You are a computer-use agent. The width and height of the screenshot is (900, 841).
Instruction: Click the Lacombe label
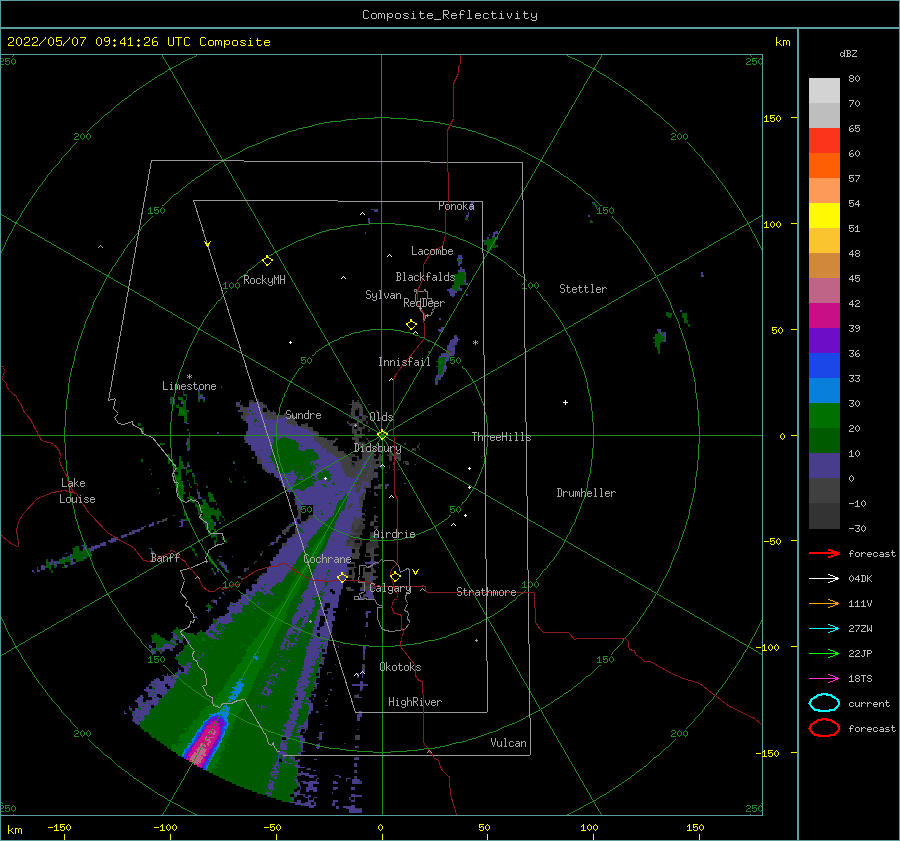(432, 251)
